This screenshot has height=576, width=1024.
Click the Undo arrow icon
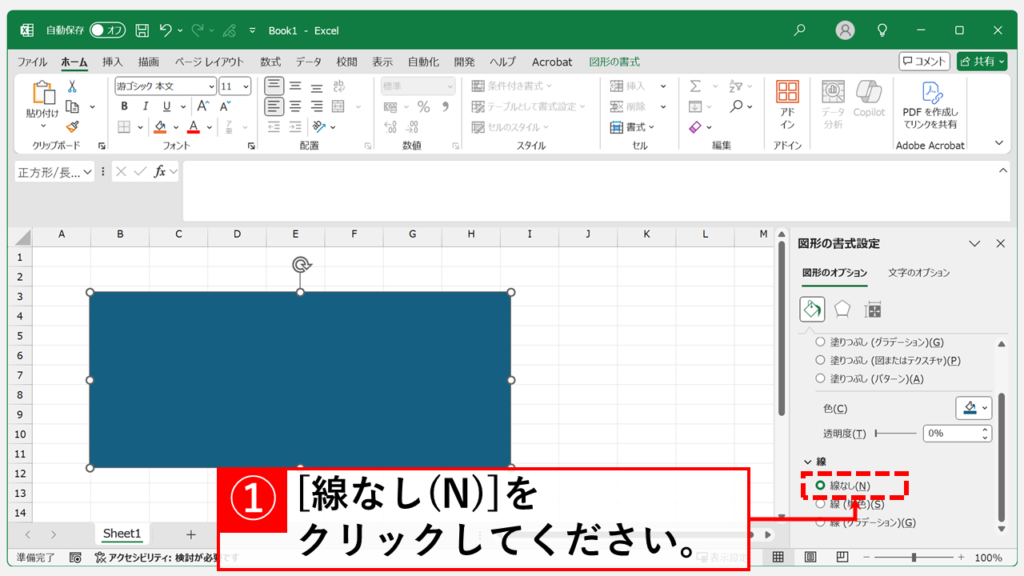(x=166, y=30)
